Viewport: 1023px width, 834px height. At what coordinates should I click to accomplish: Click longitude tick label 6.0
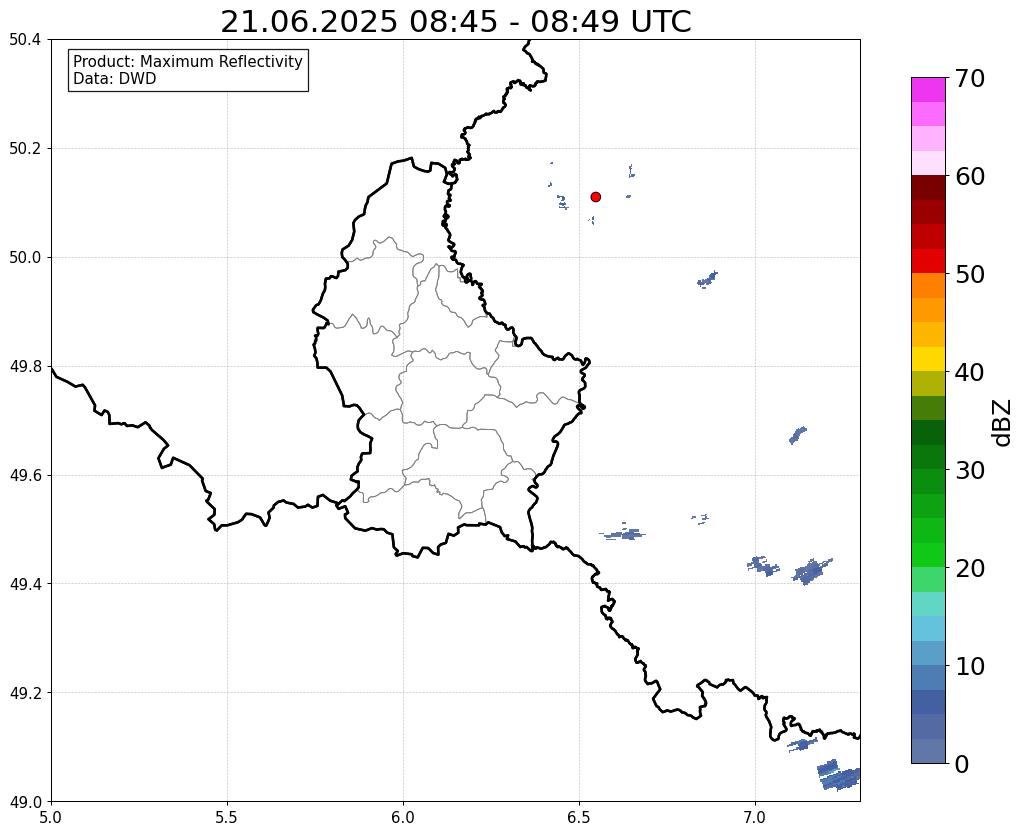[403, 818]
